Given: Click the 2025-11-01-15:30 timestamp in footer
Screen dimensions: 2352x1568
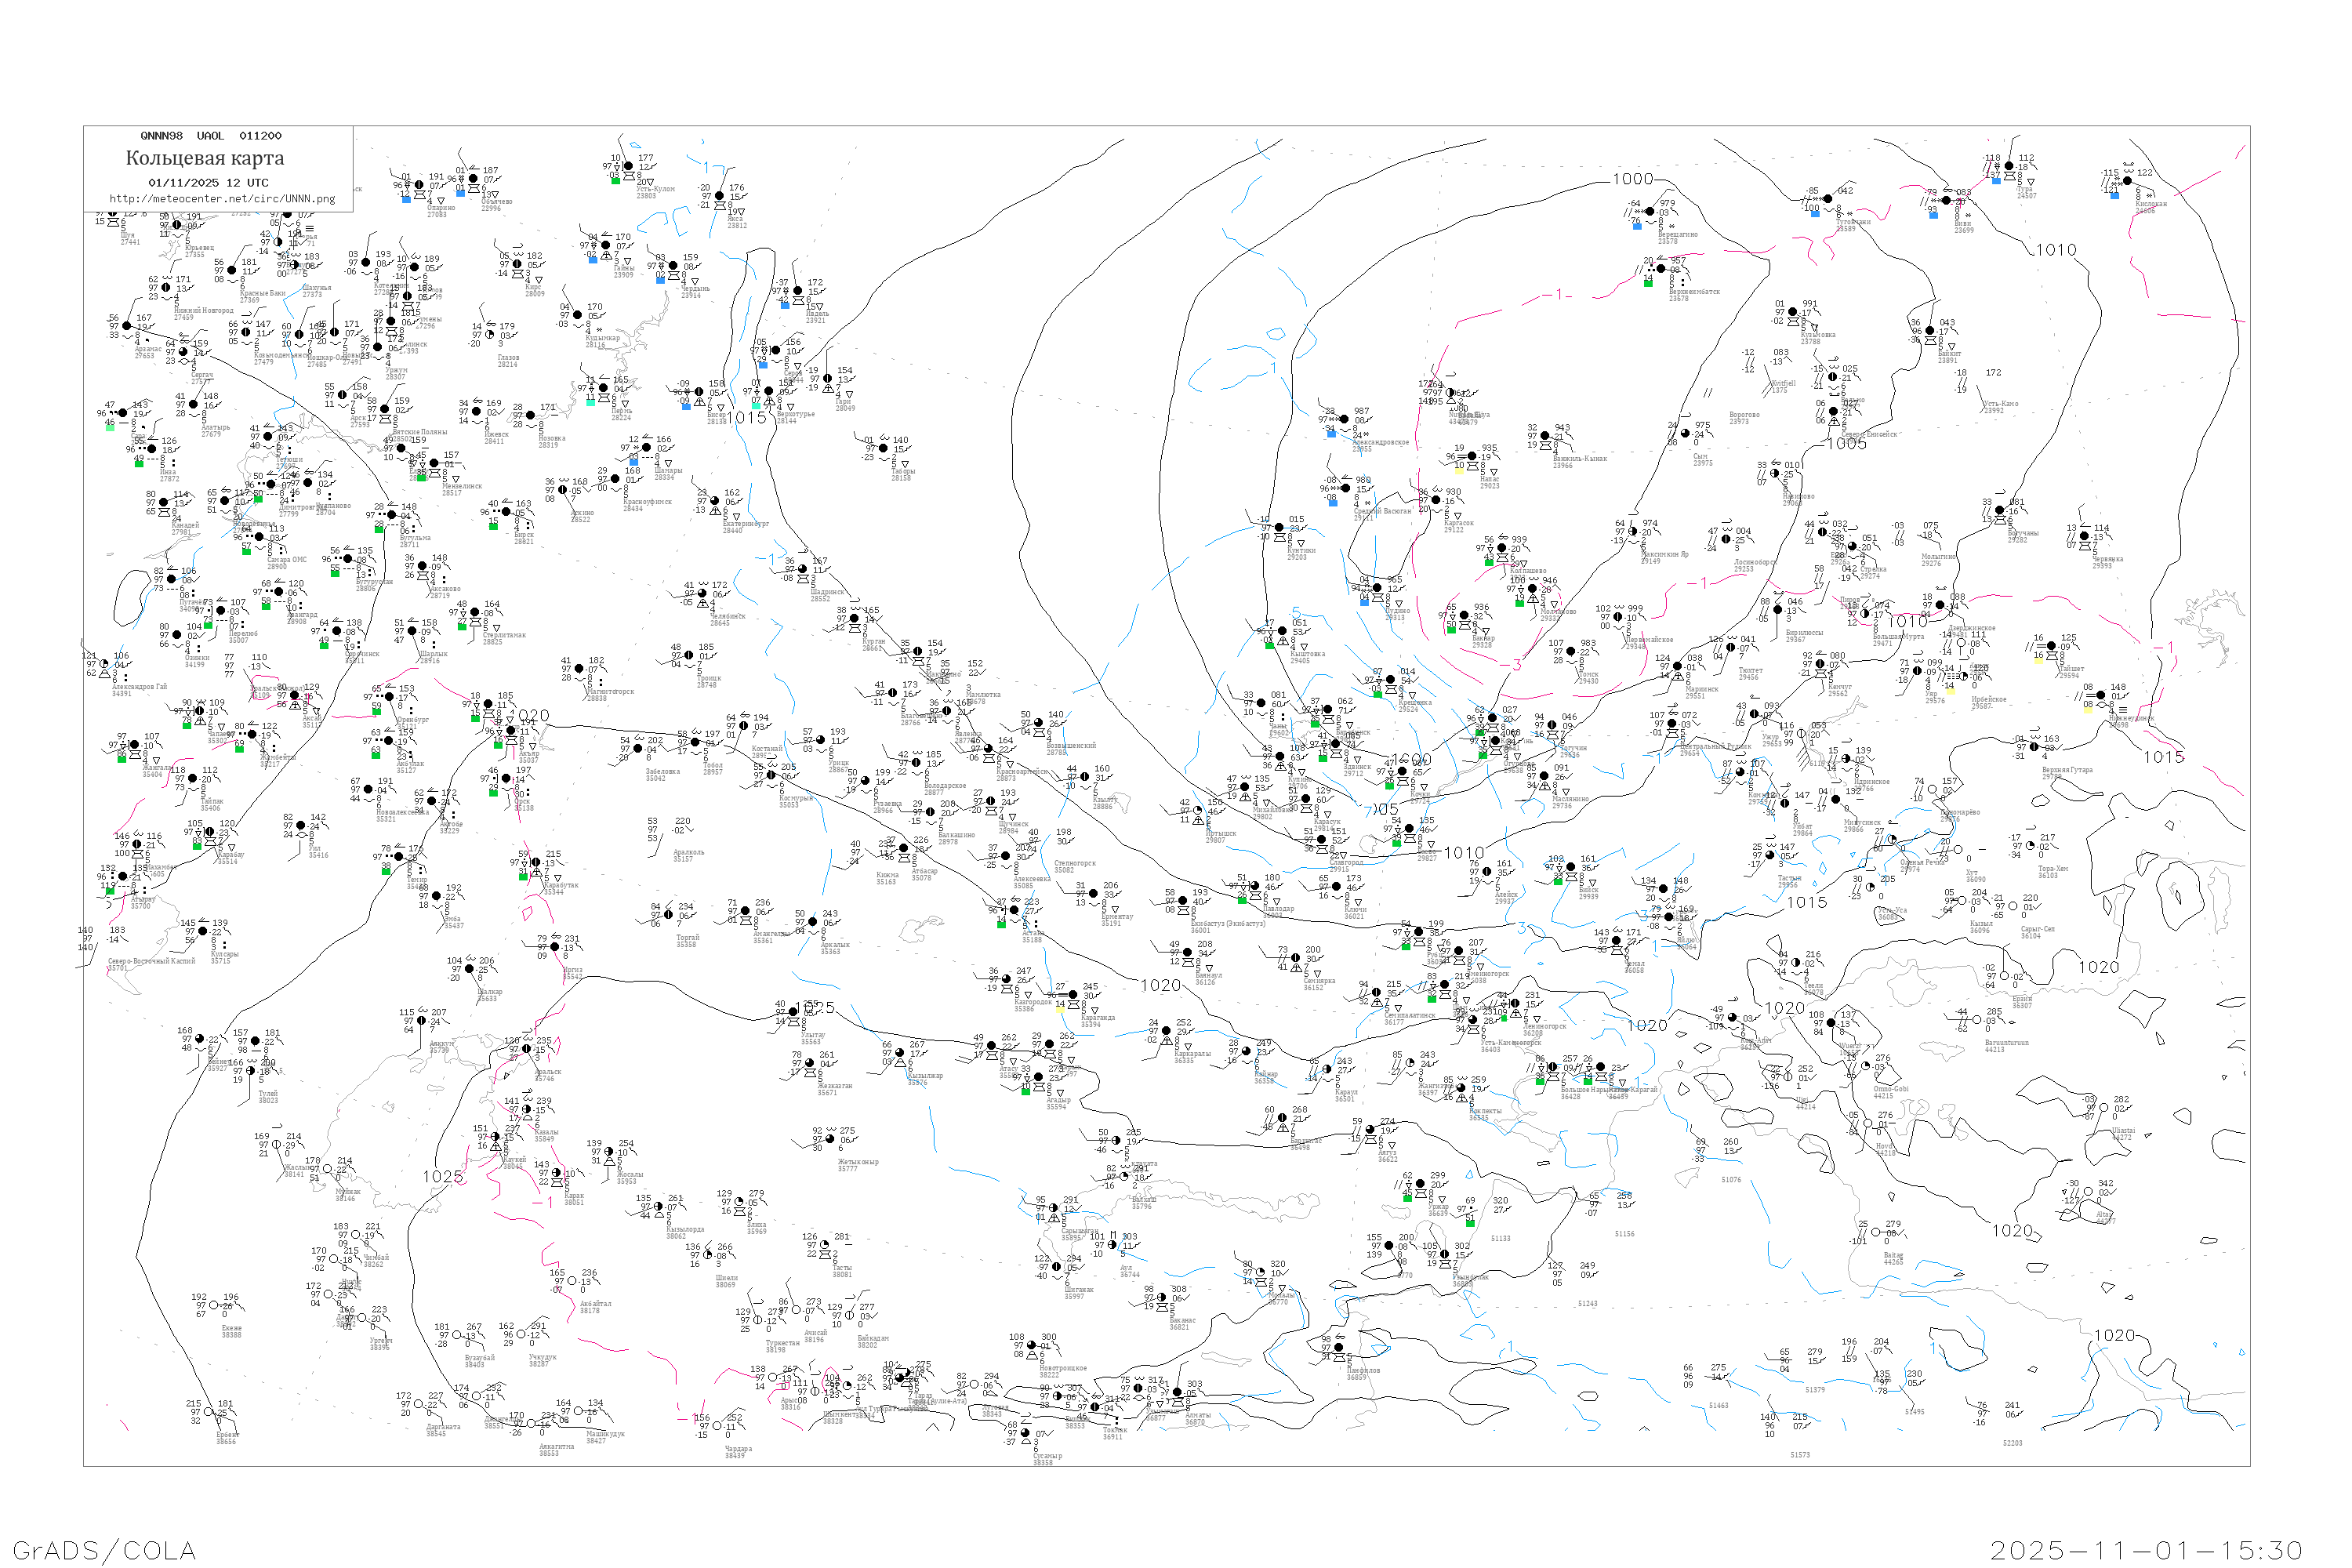Looking at the screenshot, I should tap(2146, 1550).
